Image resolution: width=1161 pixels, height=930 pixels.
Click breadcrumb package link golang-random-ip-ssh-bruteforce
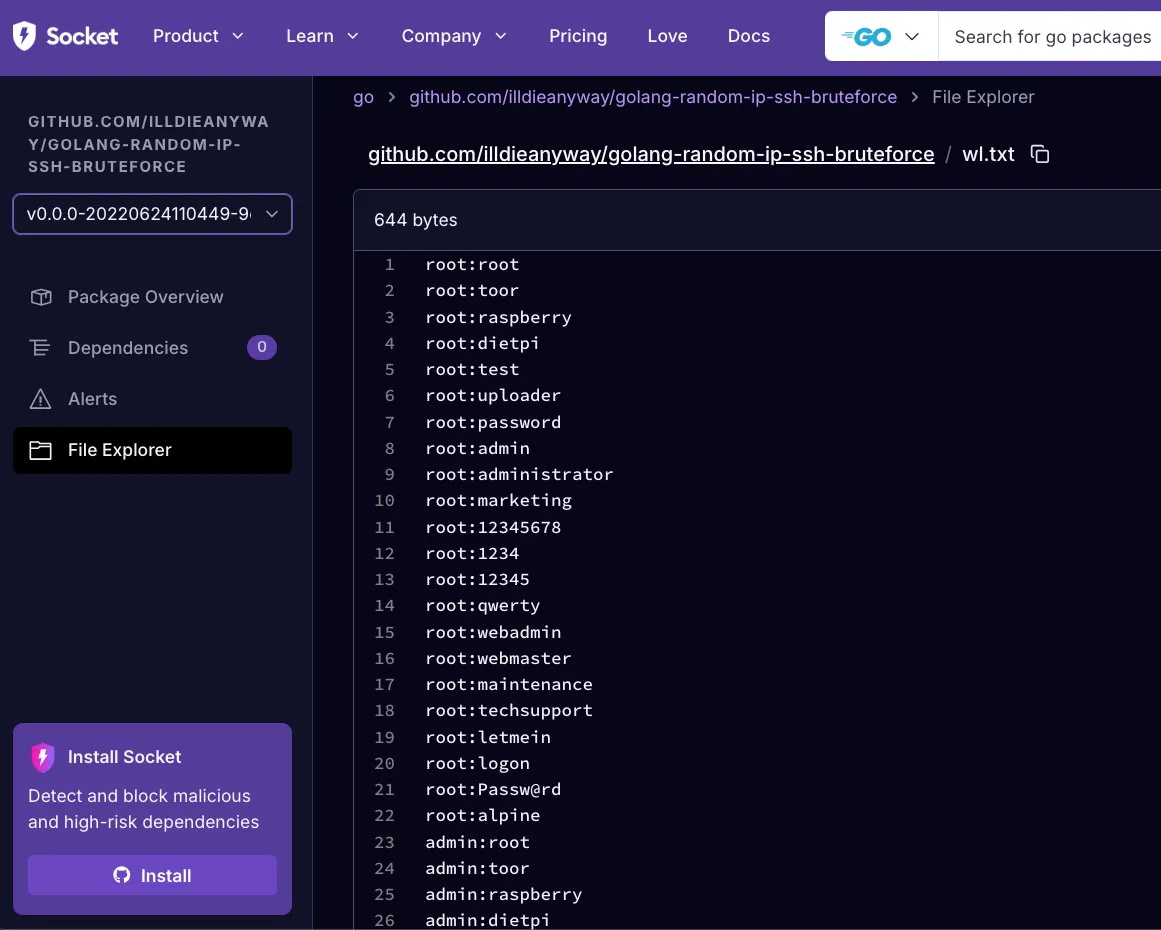tap(653, 97)
